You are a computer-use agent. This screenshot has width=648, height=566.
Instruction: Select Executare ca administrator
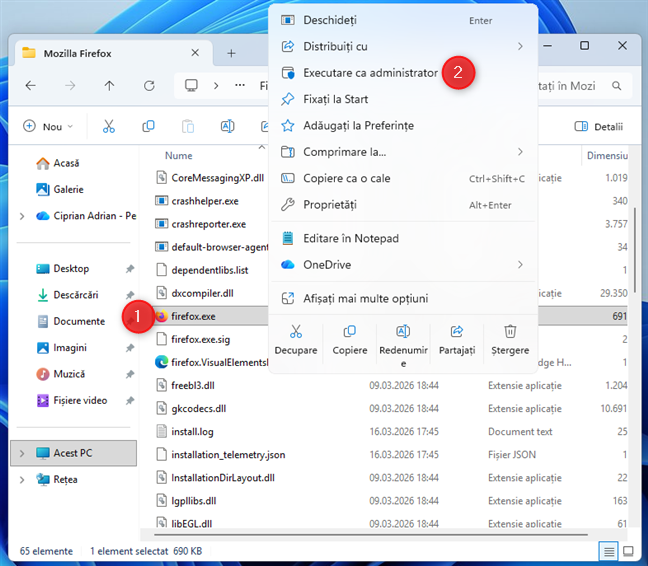point(403,73)
